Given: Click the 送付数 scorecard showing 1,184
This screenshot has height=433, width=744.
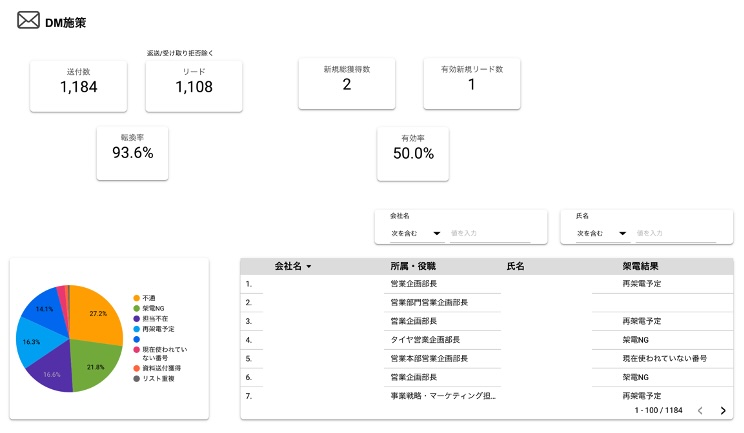Looking at the screenshot, I should click(x=78, y=85).
